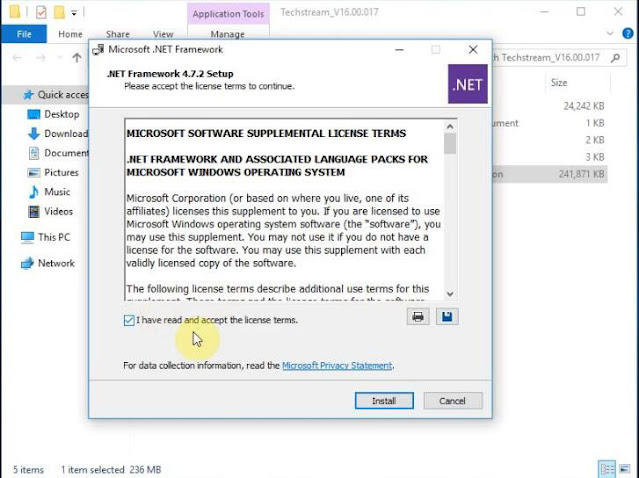Click the license text scroll-down arrow
The image size is (639, 478).
(450, 294)
